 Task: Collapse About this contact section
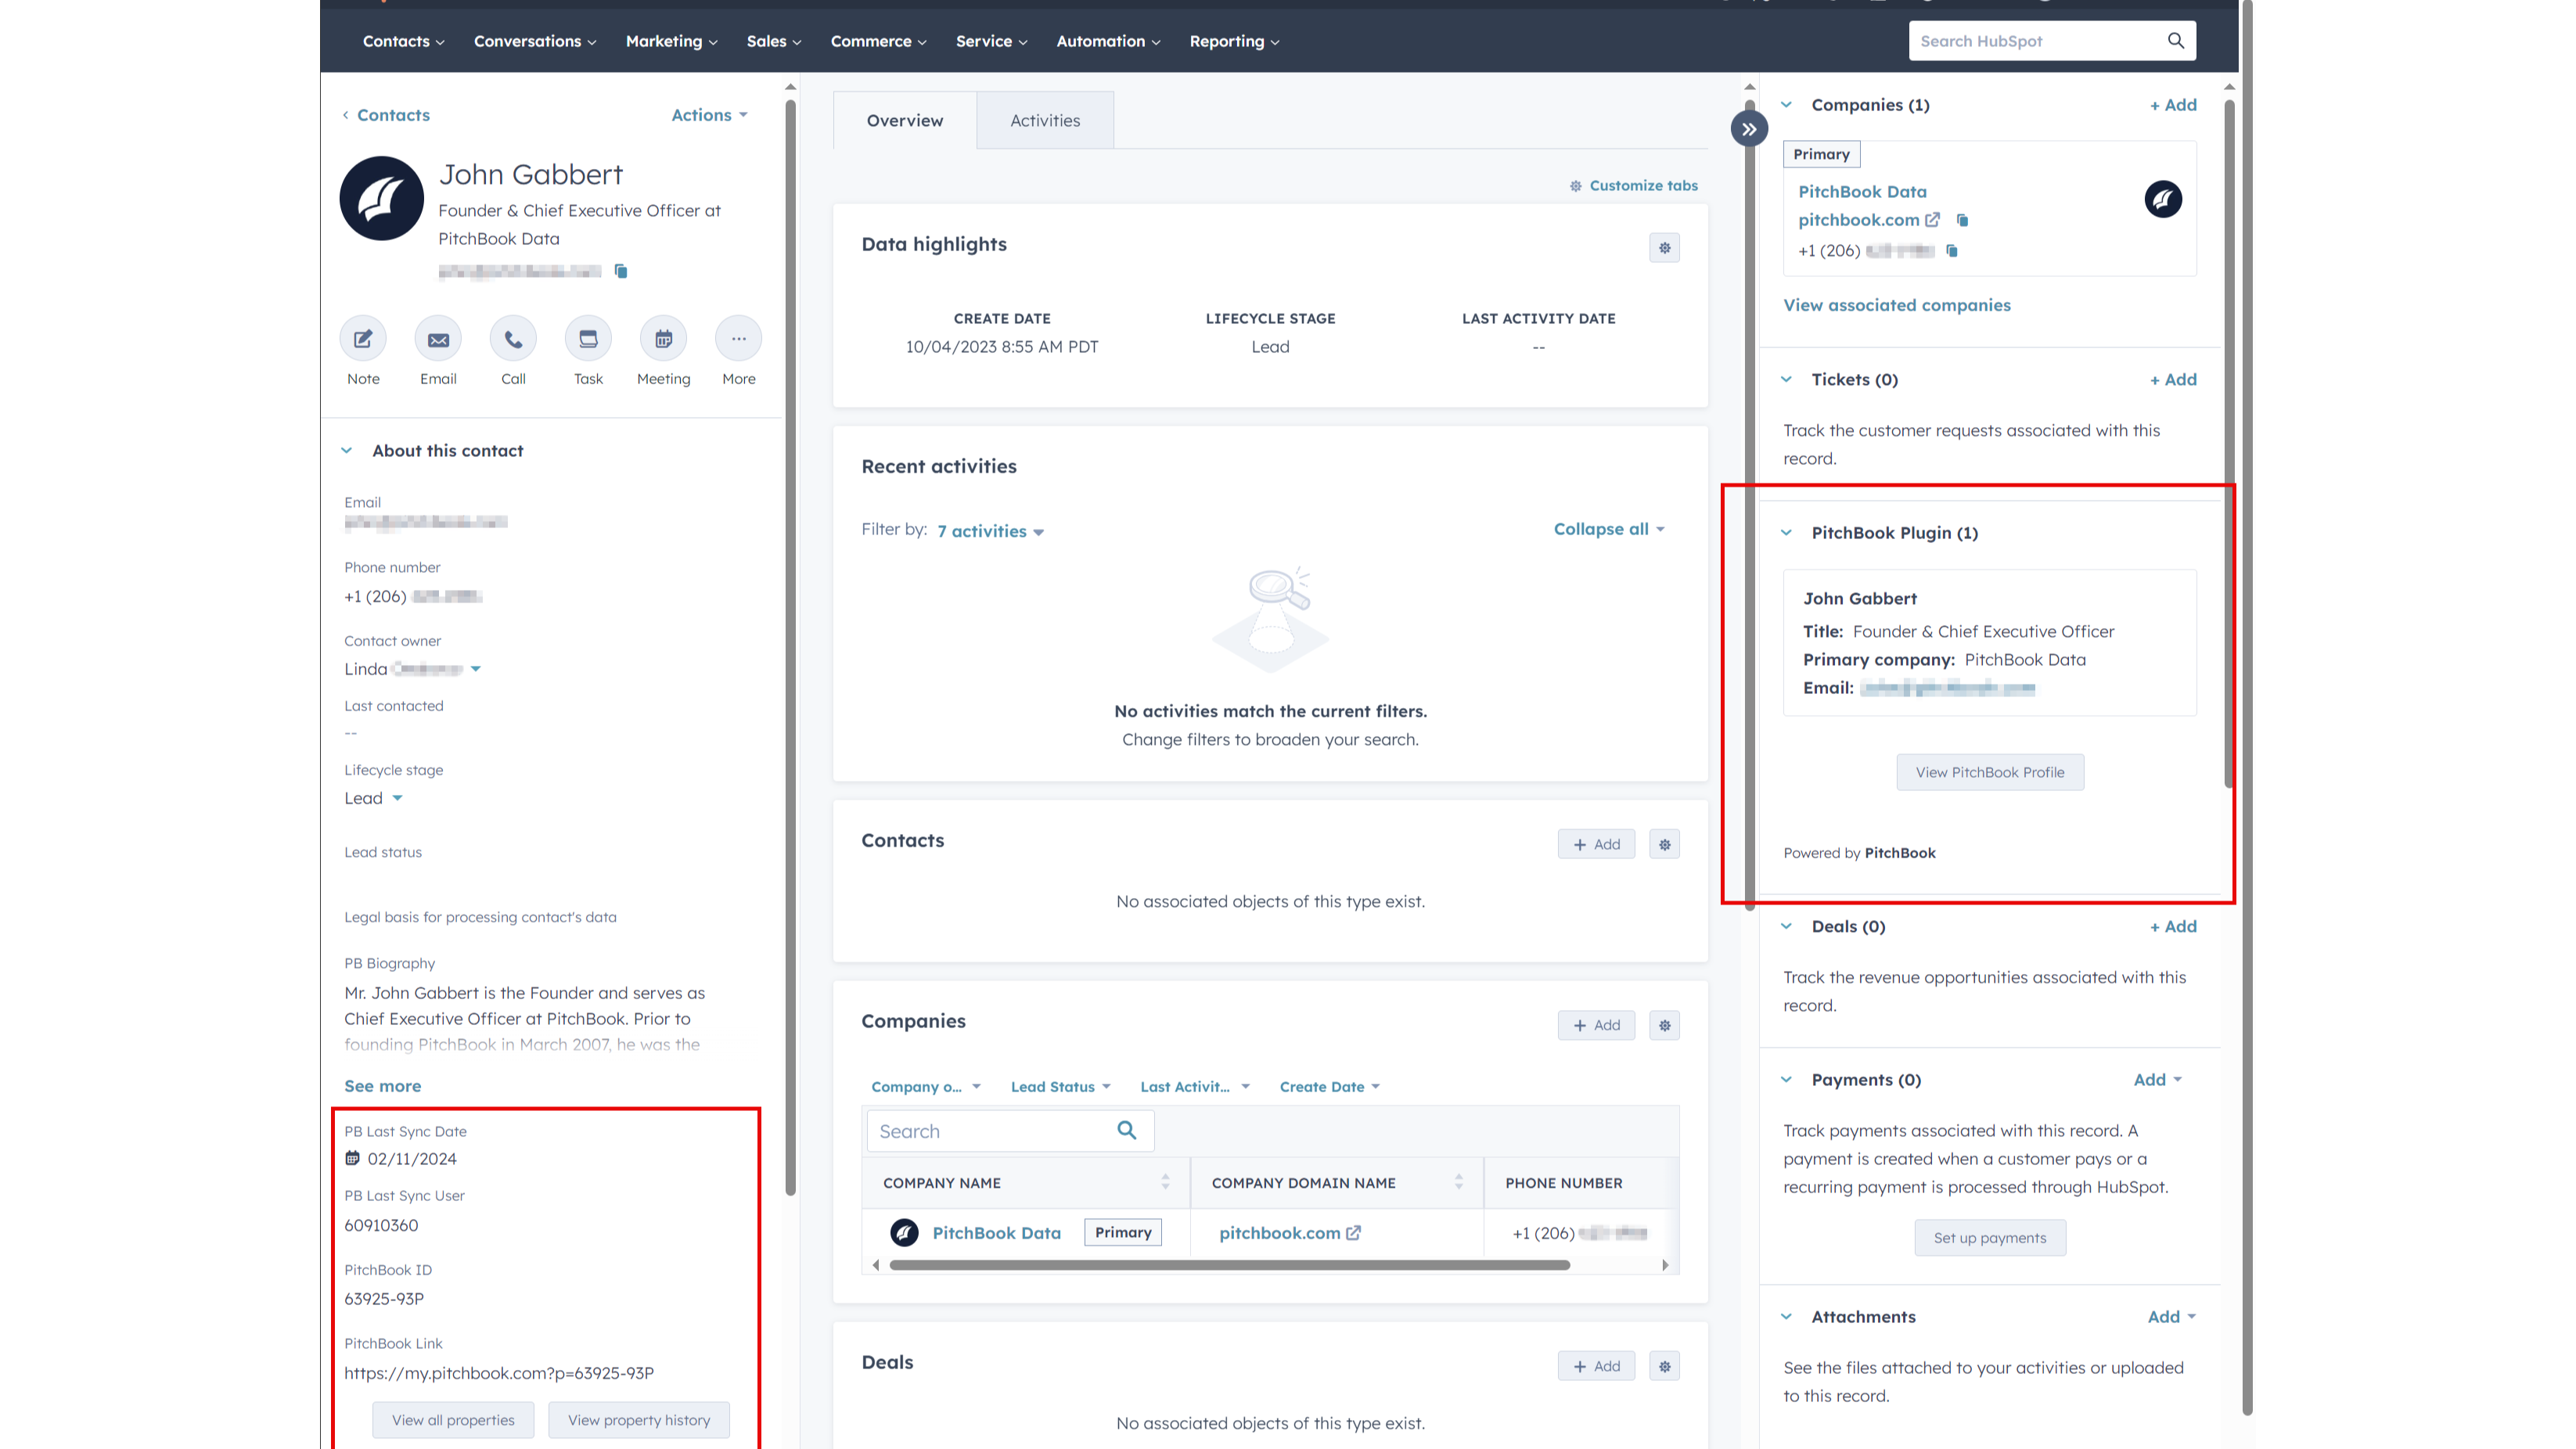(346, 451)
